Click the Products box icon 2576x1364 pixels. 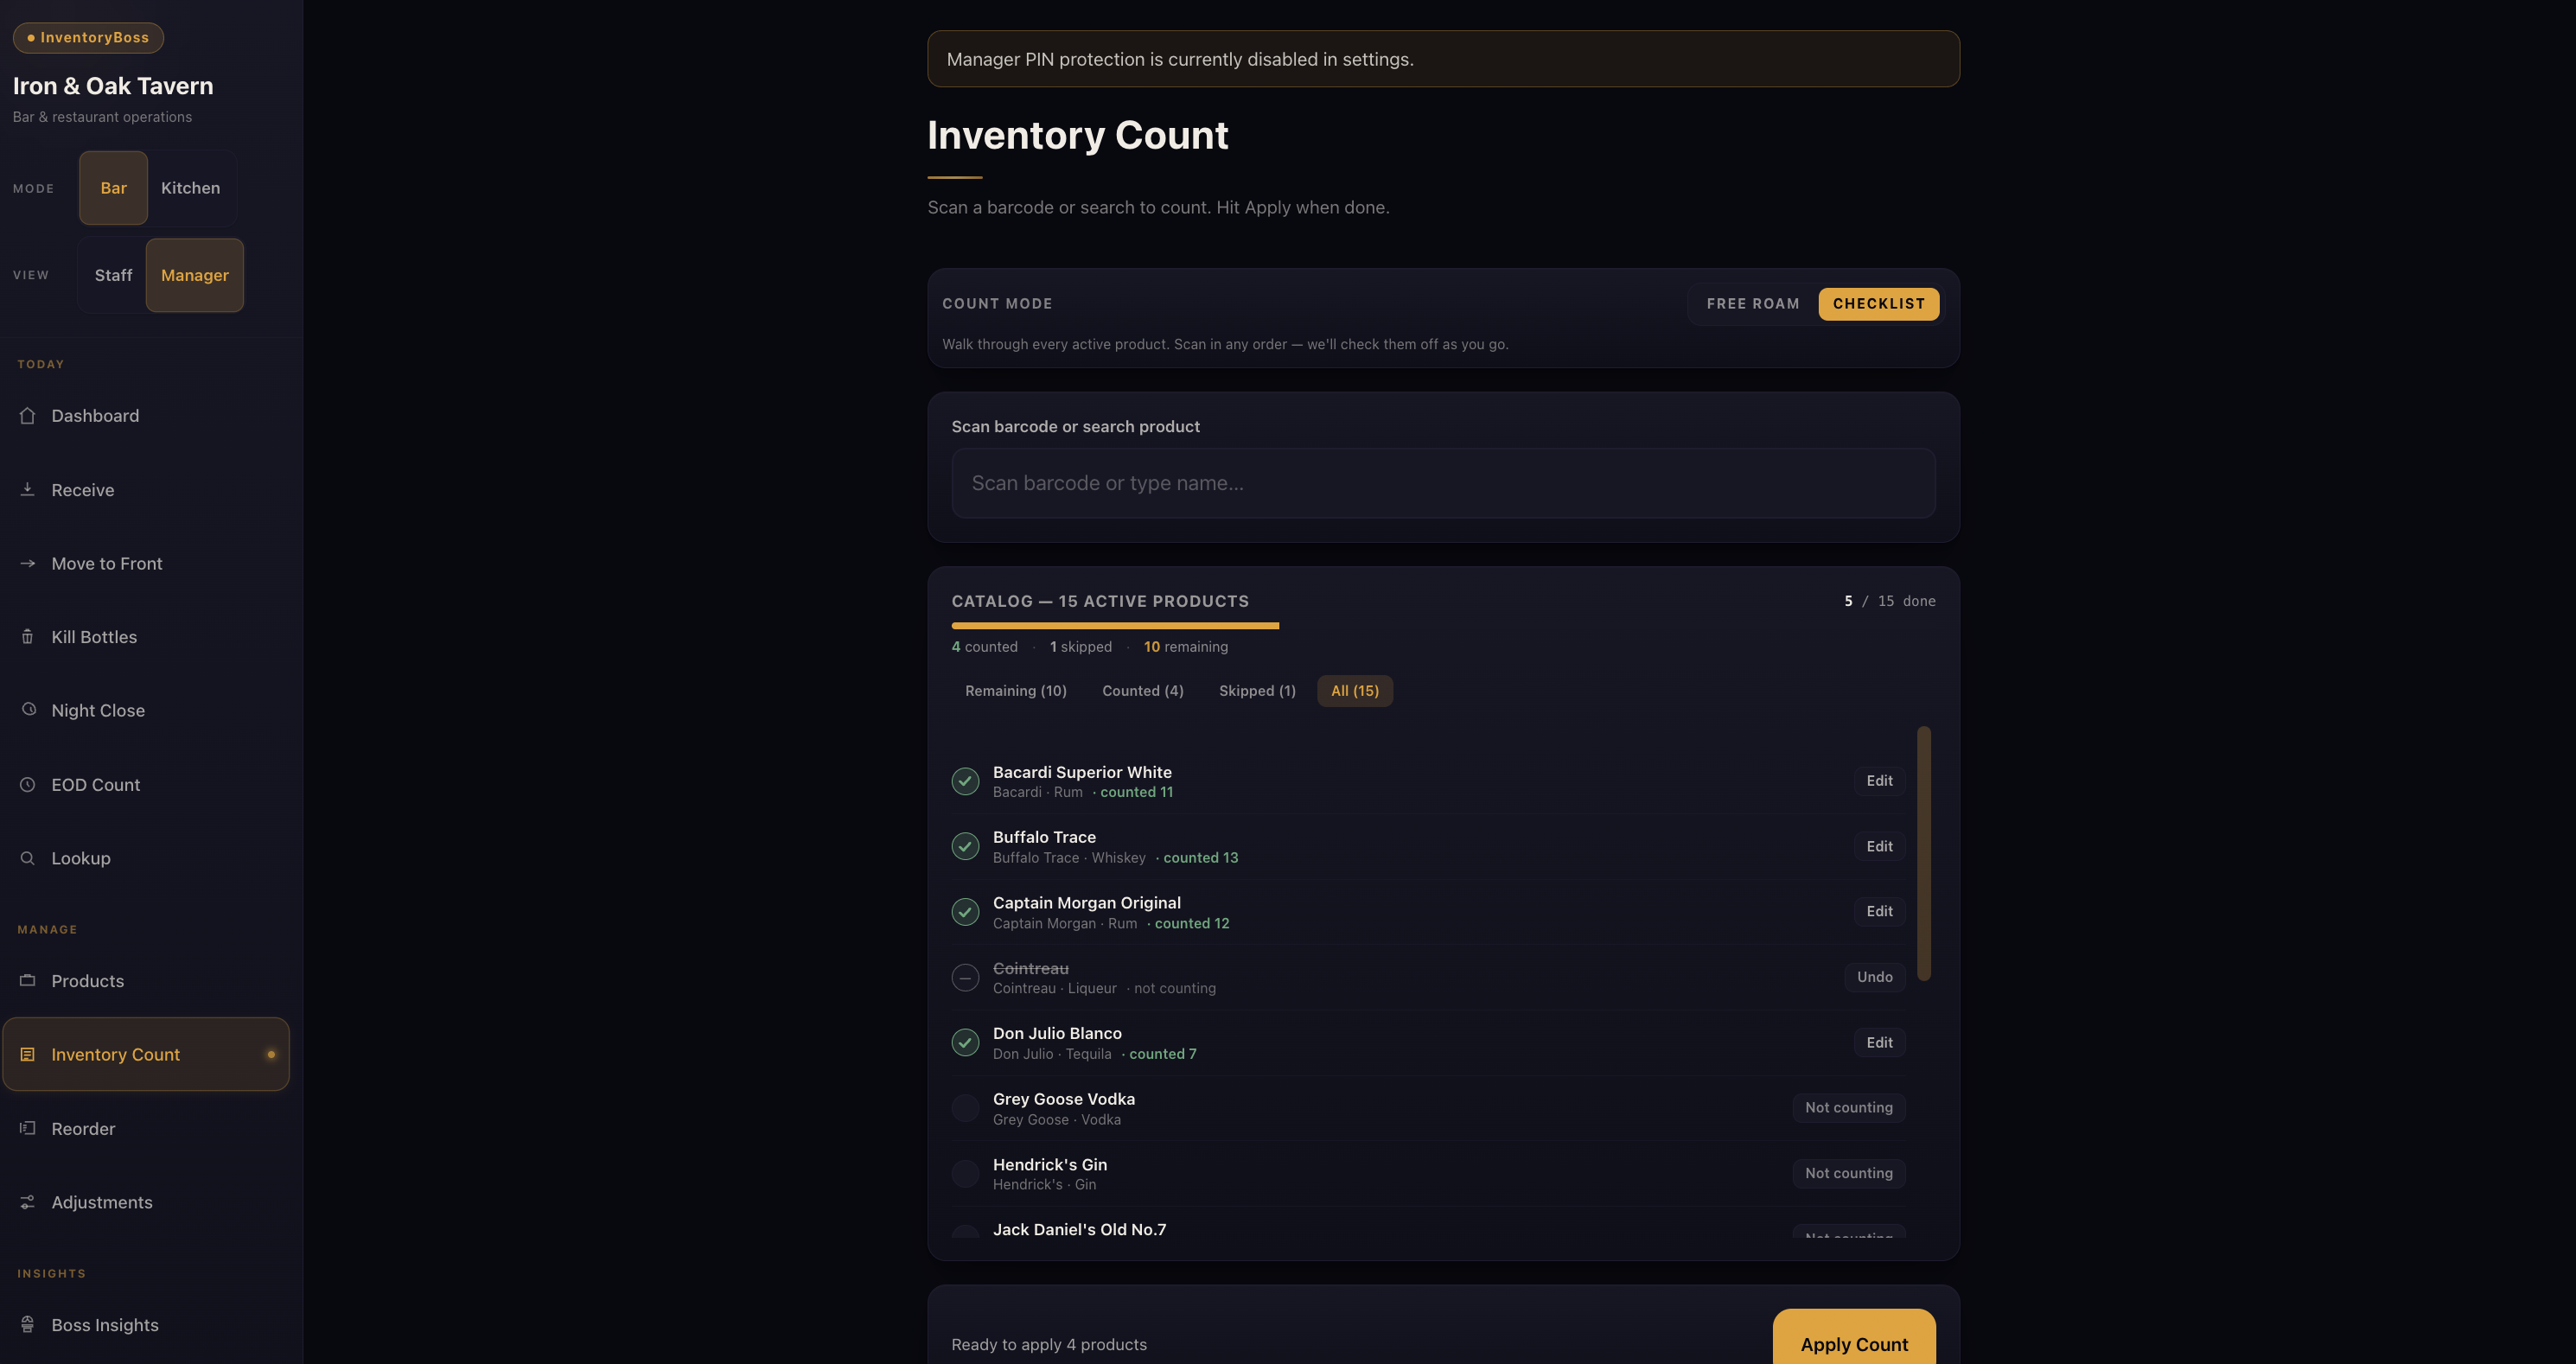tap(27, 981)
